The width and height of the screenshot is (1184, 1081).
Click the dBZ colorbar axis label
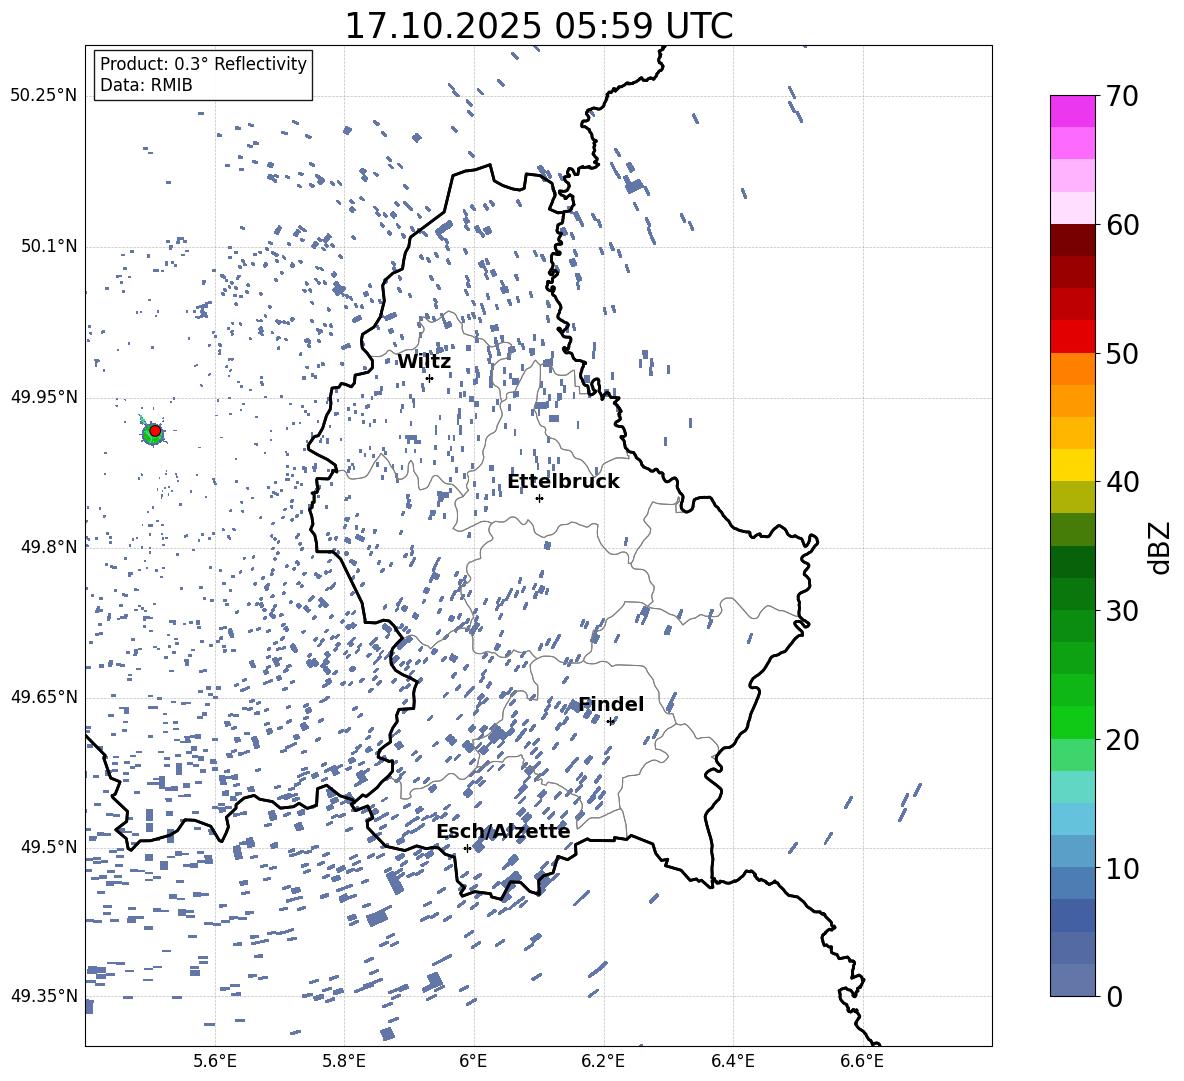(1161, 547)
